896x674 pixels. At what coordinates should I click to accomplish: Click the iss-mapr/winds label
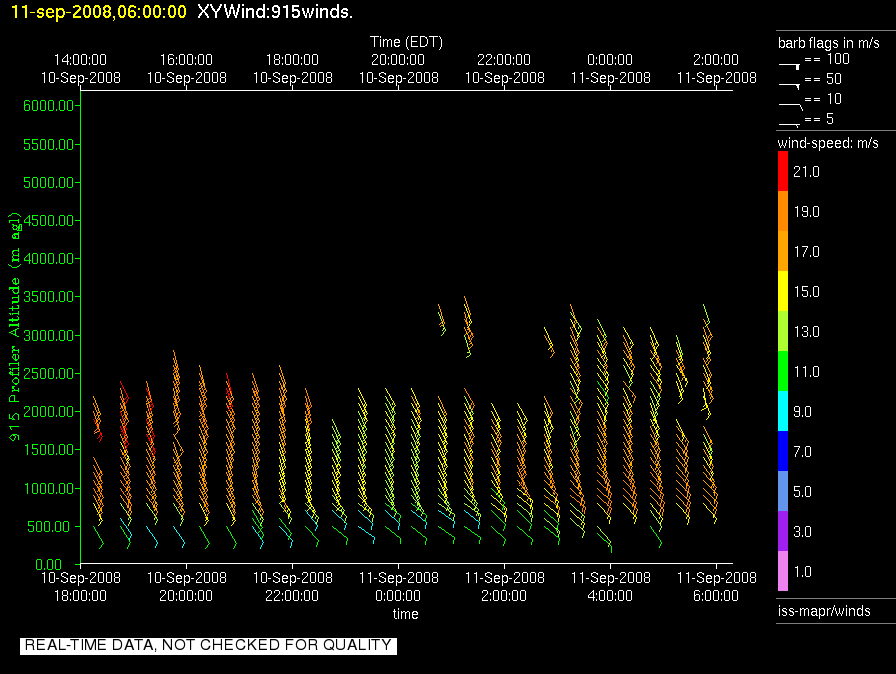(x=824, y=611)
